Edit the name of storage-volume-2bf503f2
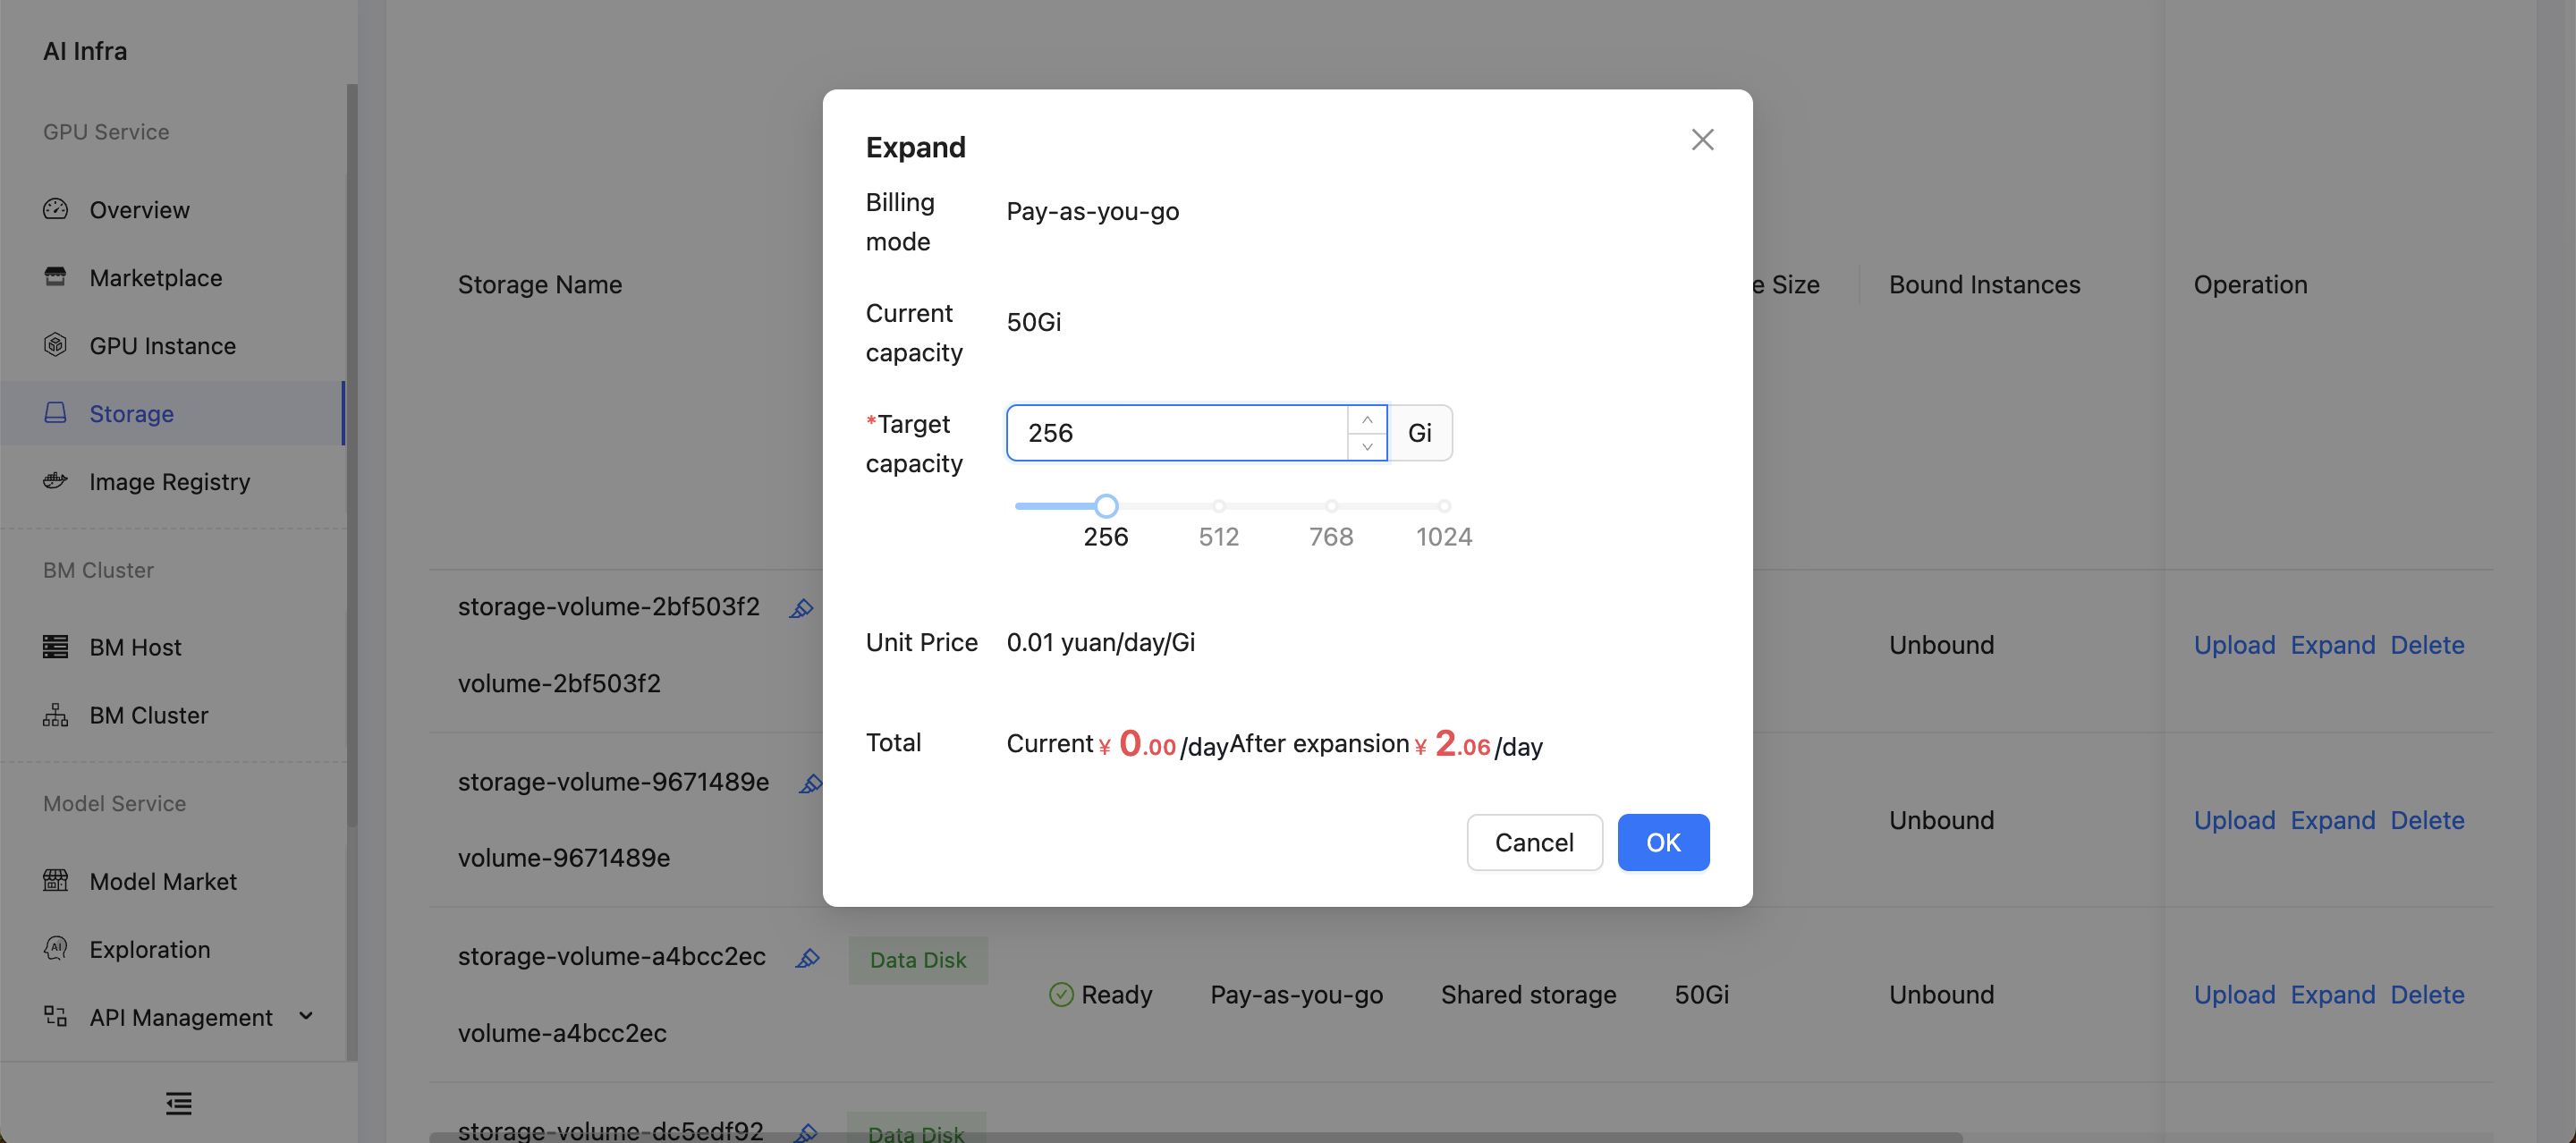Screen dimensions: 2576x1143 [801, 608]
